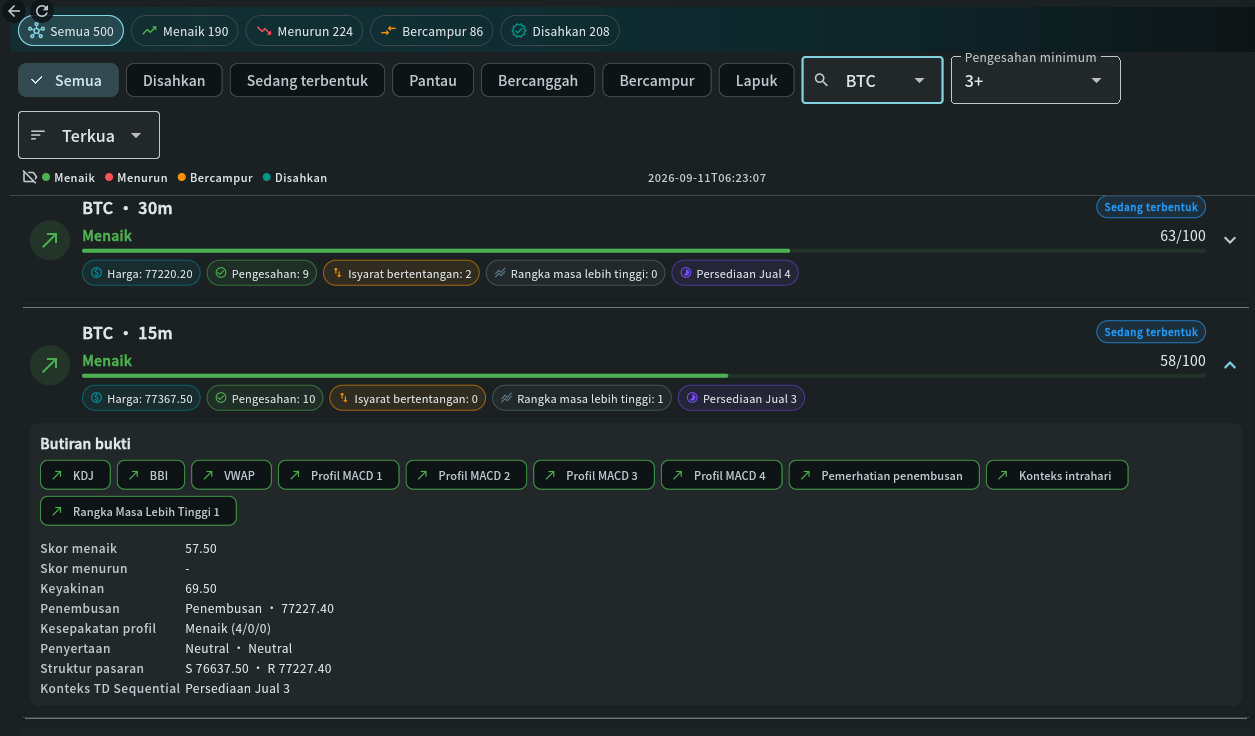Enable the Sedang terbentuk filter
This screenshot has width=1255, height=736.
[307, 80]
